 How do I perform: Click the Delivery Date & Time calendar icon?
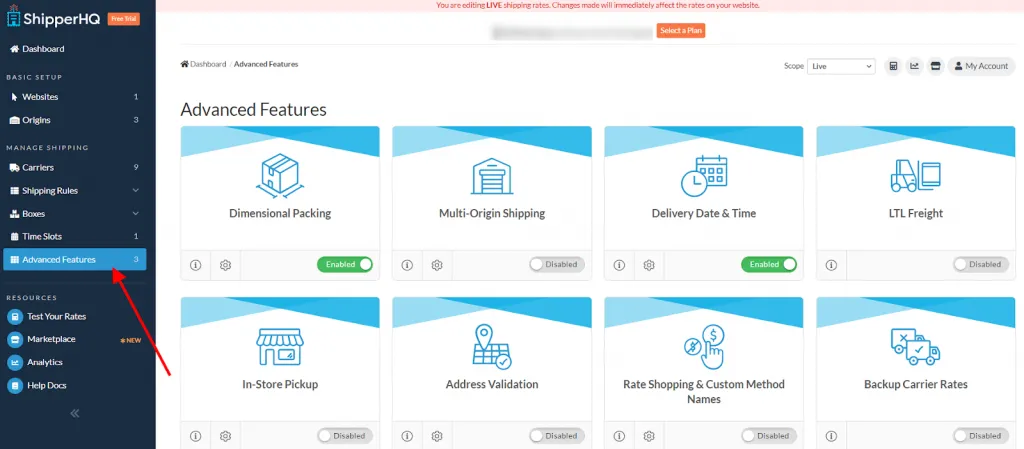(x=704, y=176)
